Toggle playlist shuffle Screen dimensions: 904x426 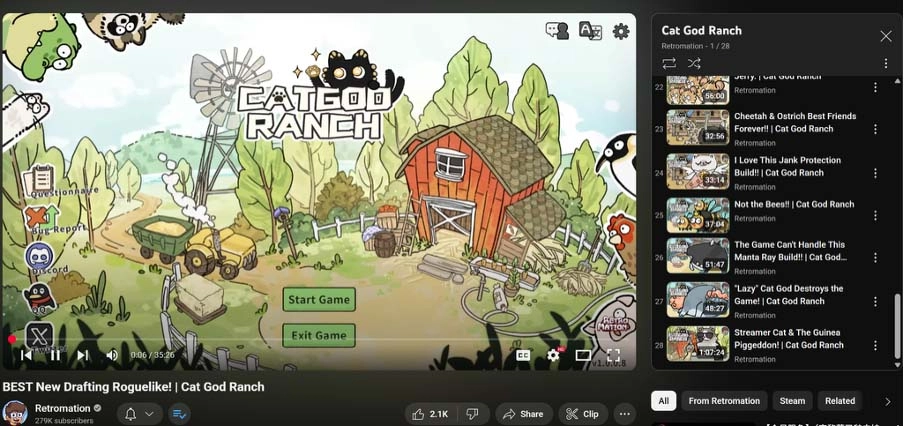click(x=694, y=63)
